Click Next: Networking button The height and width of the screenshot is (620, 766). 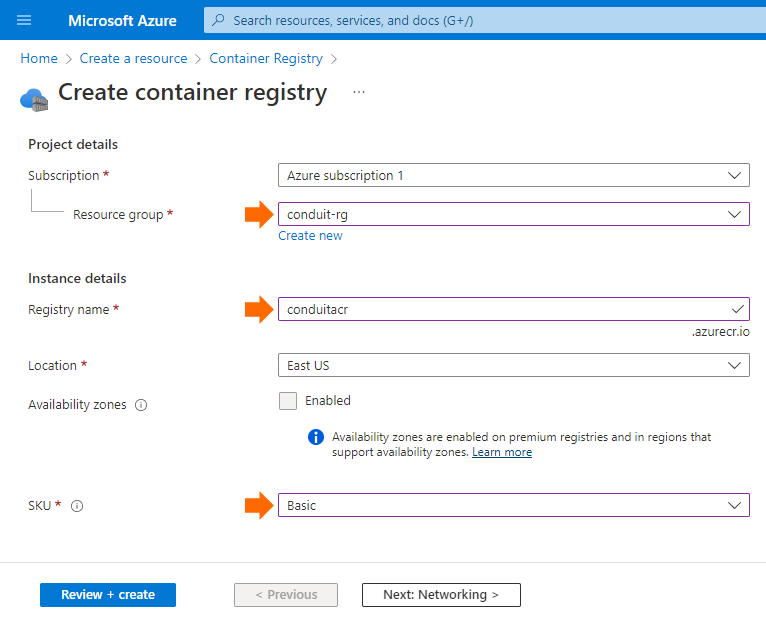tap(441, 595)
